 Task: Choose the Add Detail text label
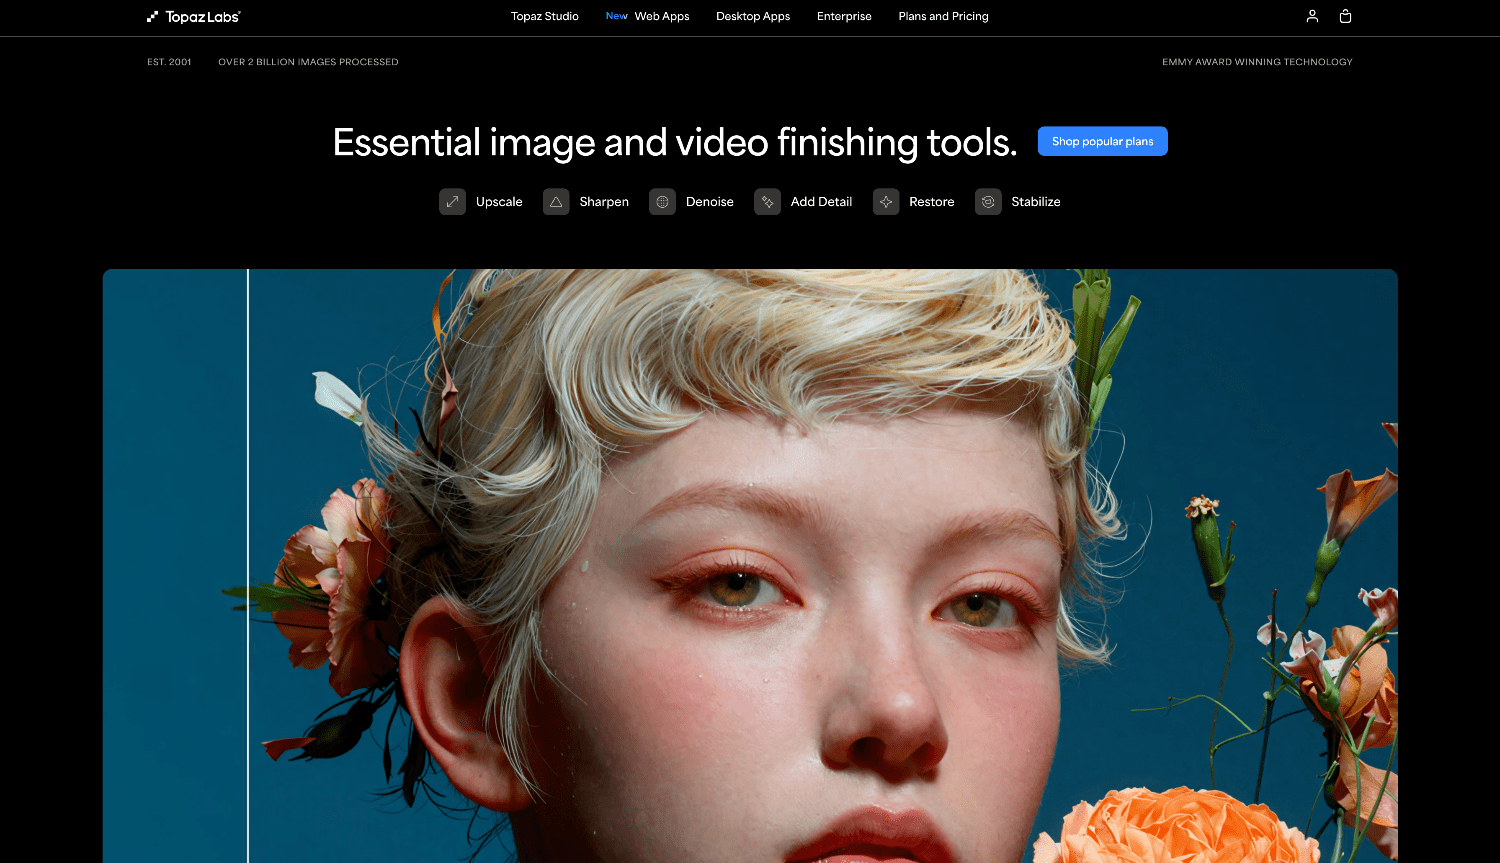(x=821, y=202)
